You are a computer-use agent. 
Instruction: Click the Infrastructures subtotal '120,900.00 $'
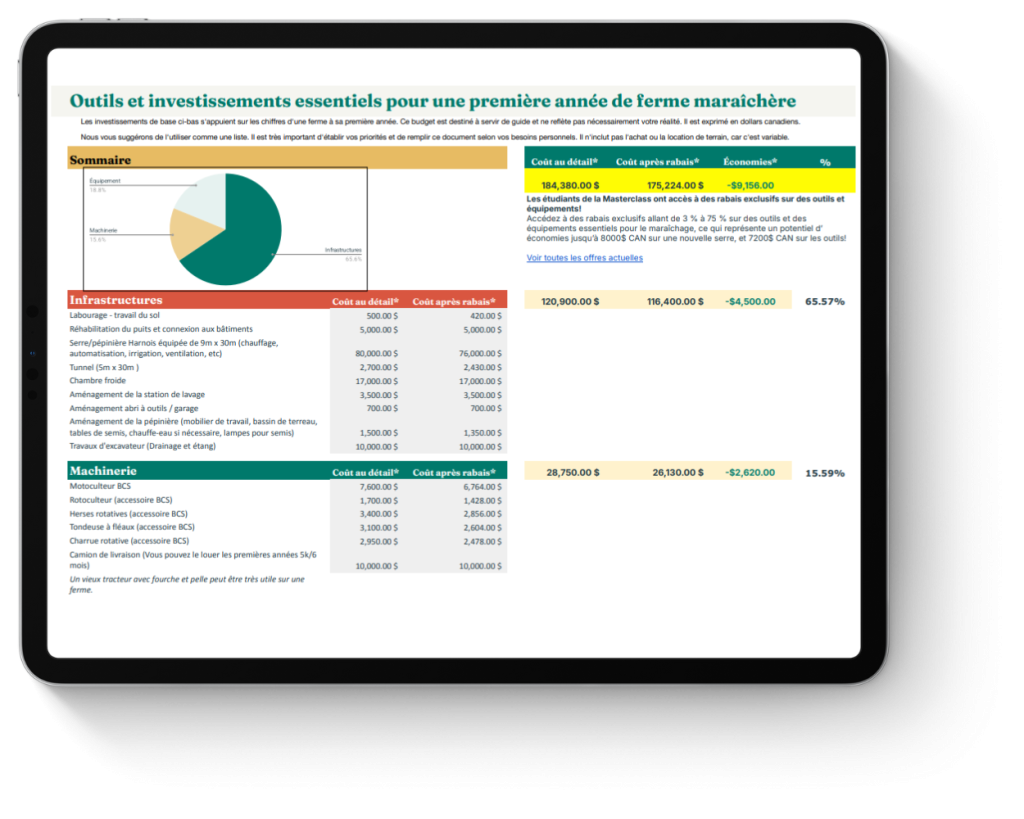tap(570, 302)
